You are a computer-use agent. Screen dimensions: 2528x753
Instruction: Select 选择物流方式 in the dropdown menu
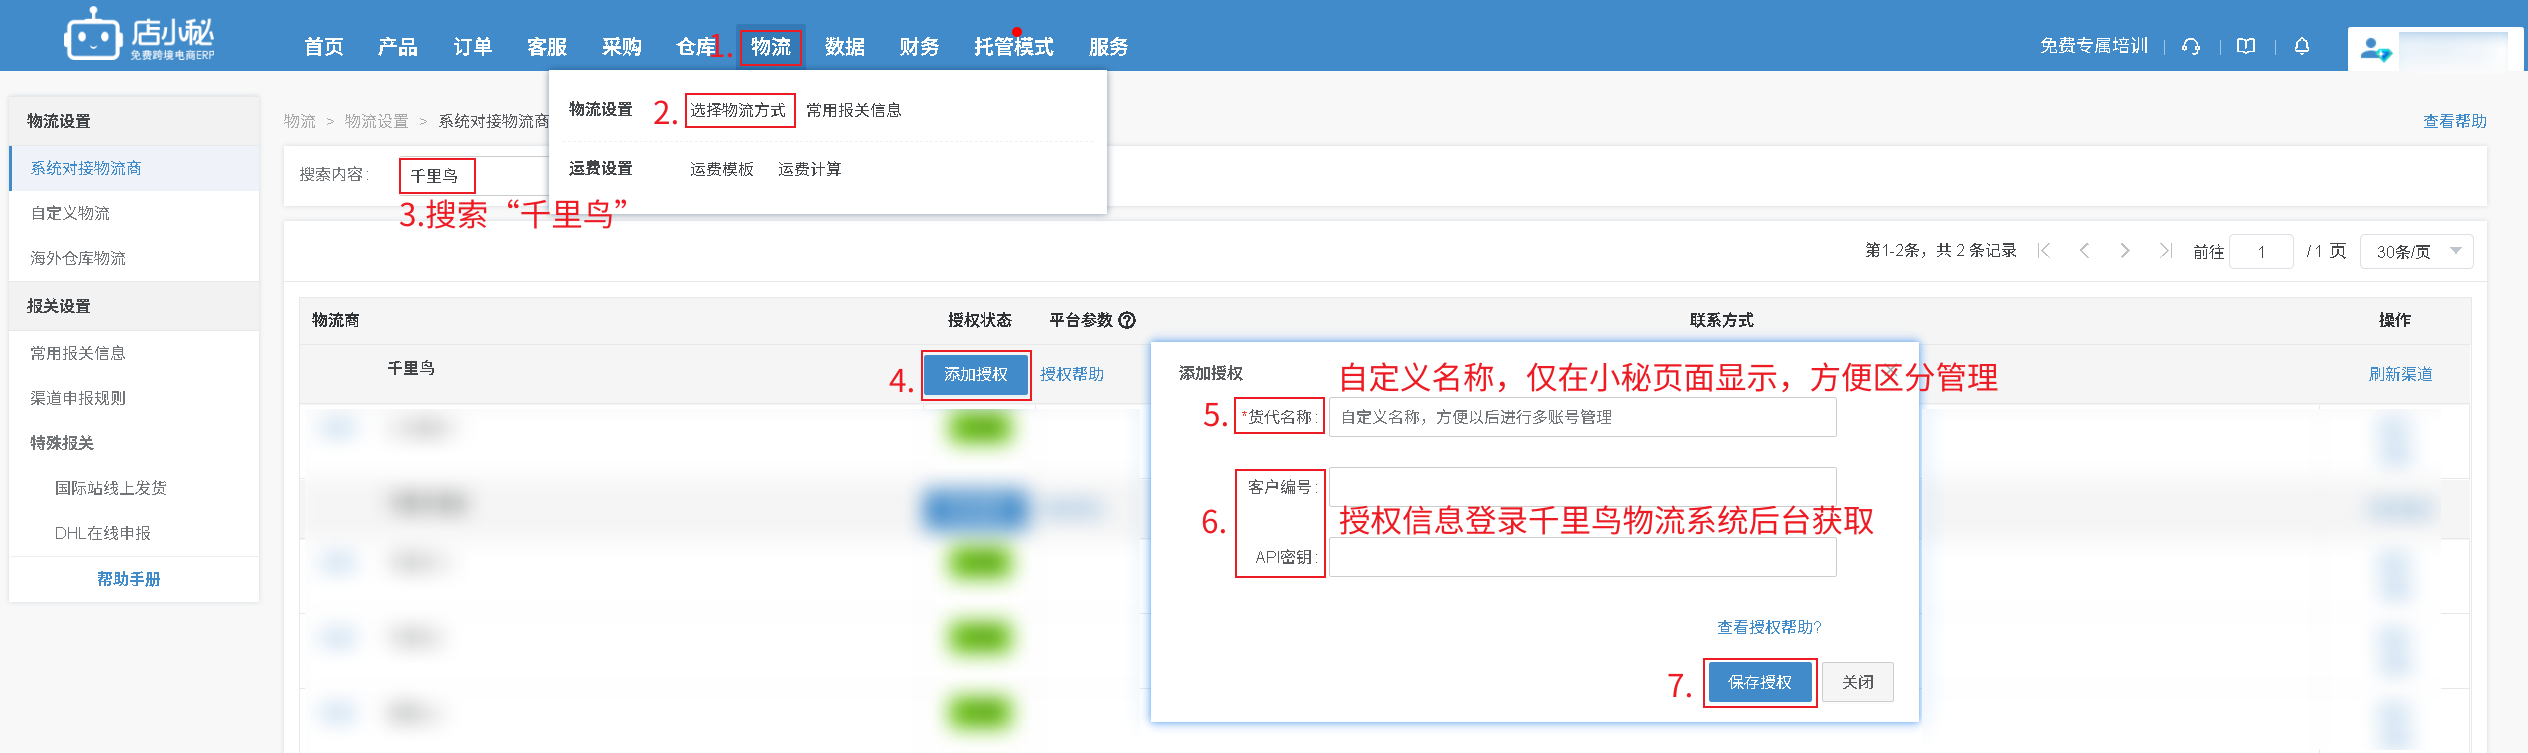[x=738, y=110]
